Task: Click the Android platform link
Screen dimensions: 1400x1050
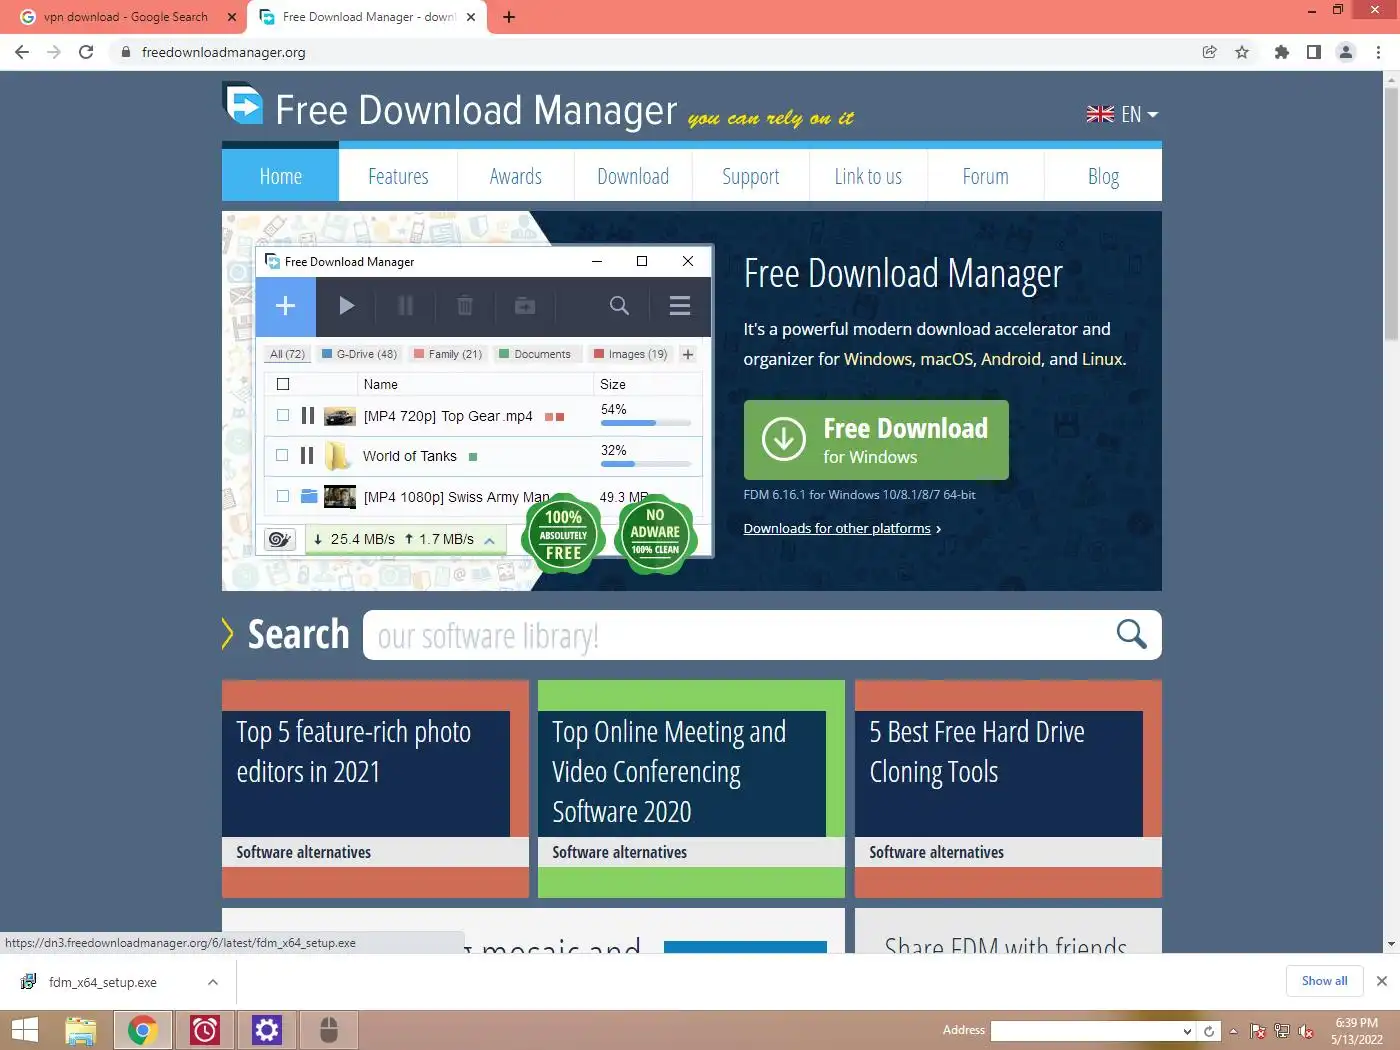Action: click(x=1011, y=359)
